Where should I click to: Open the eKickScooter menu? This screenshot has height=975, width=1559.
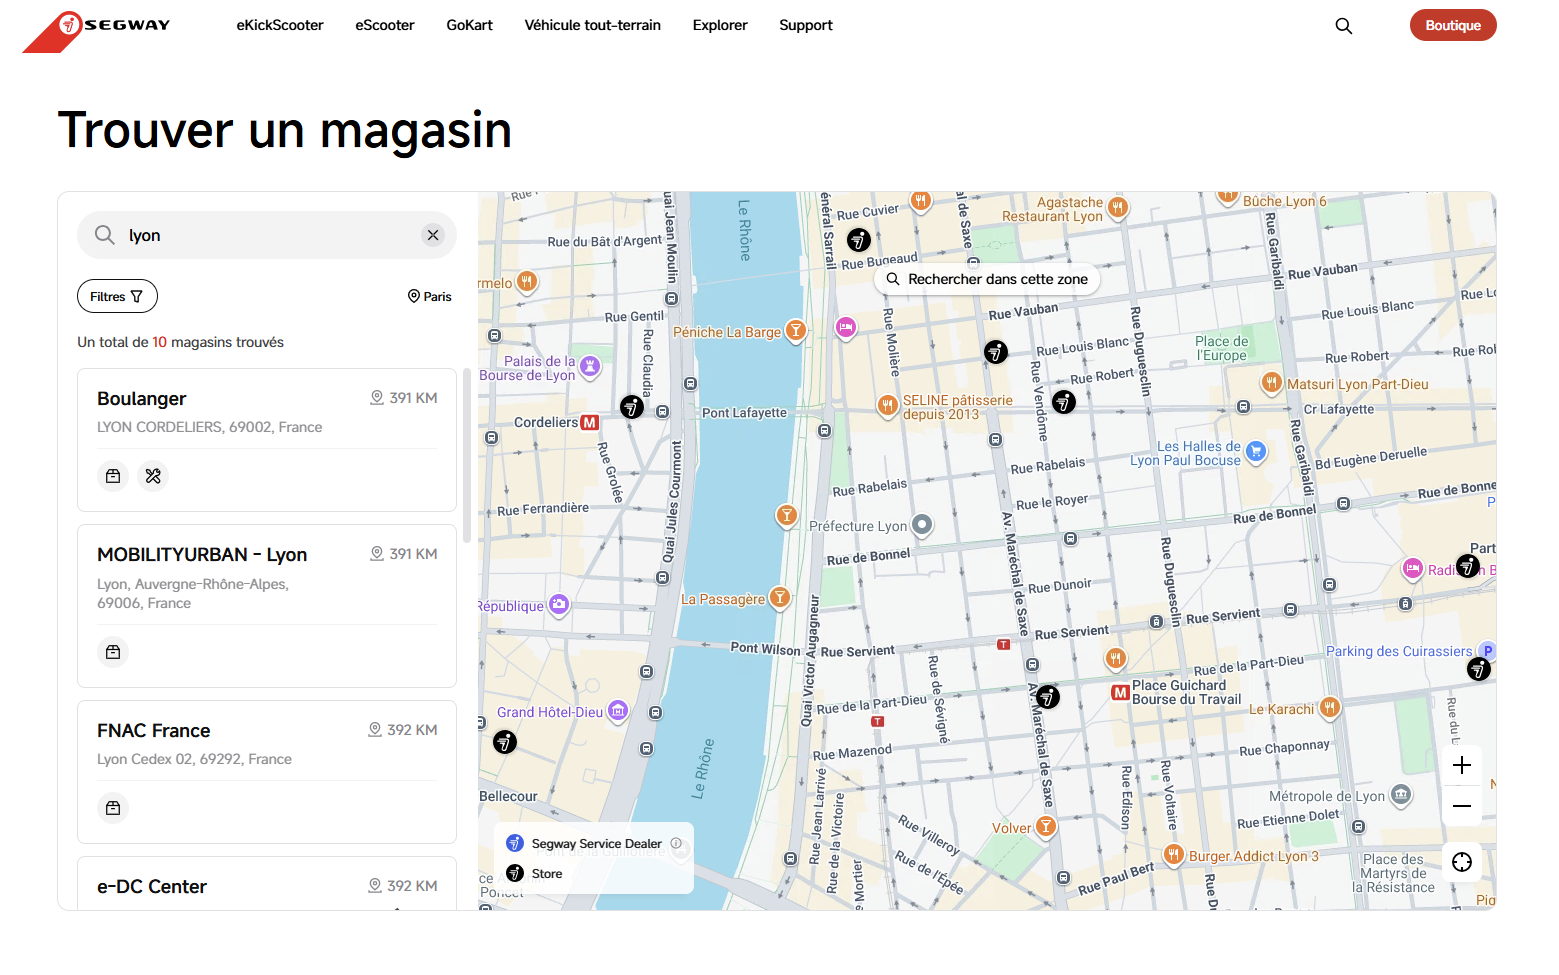click(x=280, y=25)
